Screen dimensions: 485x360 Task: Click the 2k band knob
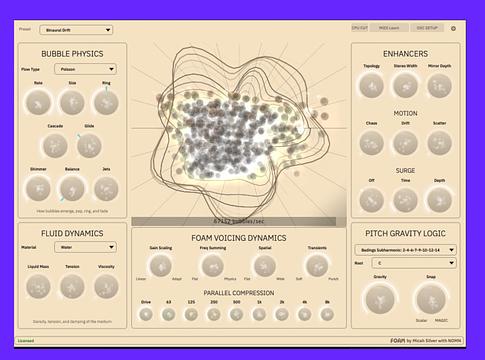282,314
